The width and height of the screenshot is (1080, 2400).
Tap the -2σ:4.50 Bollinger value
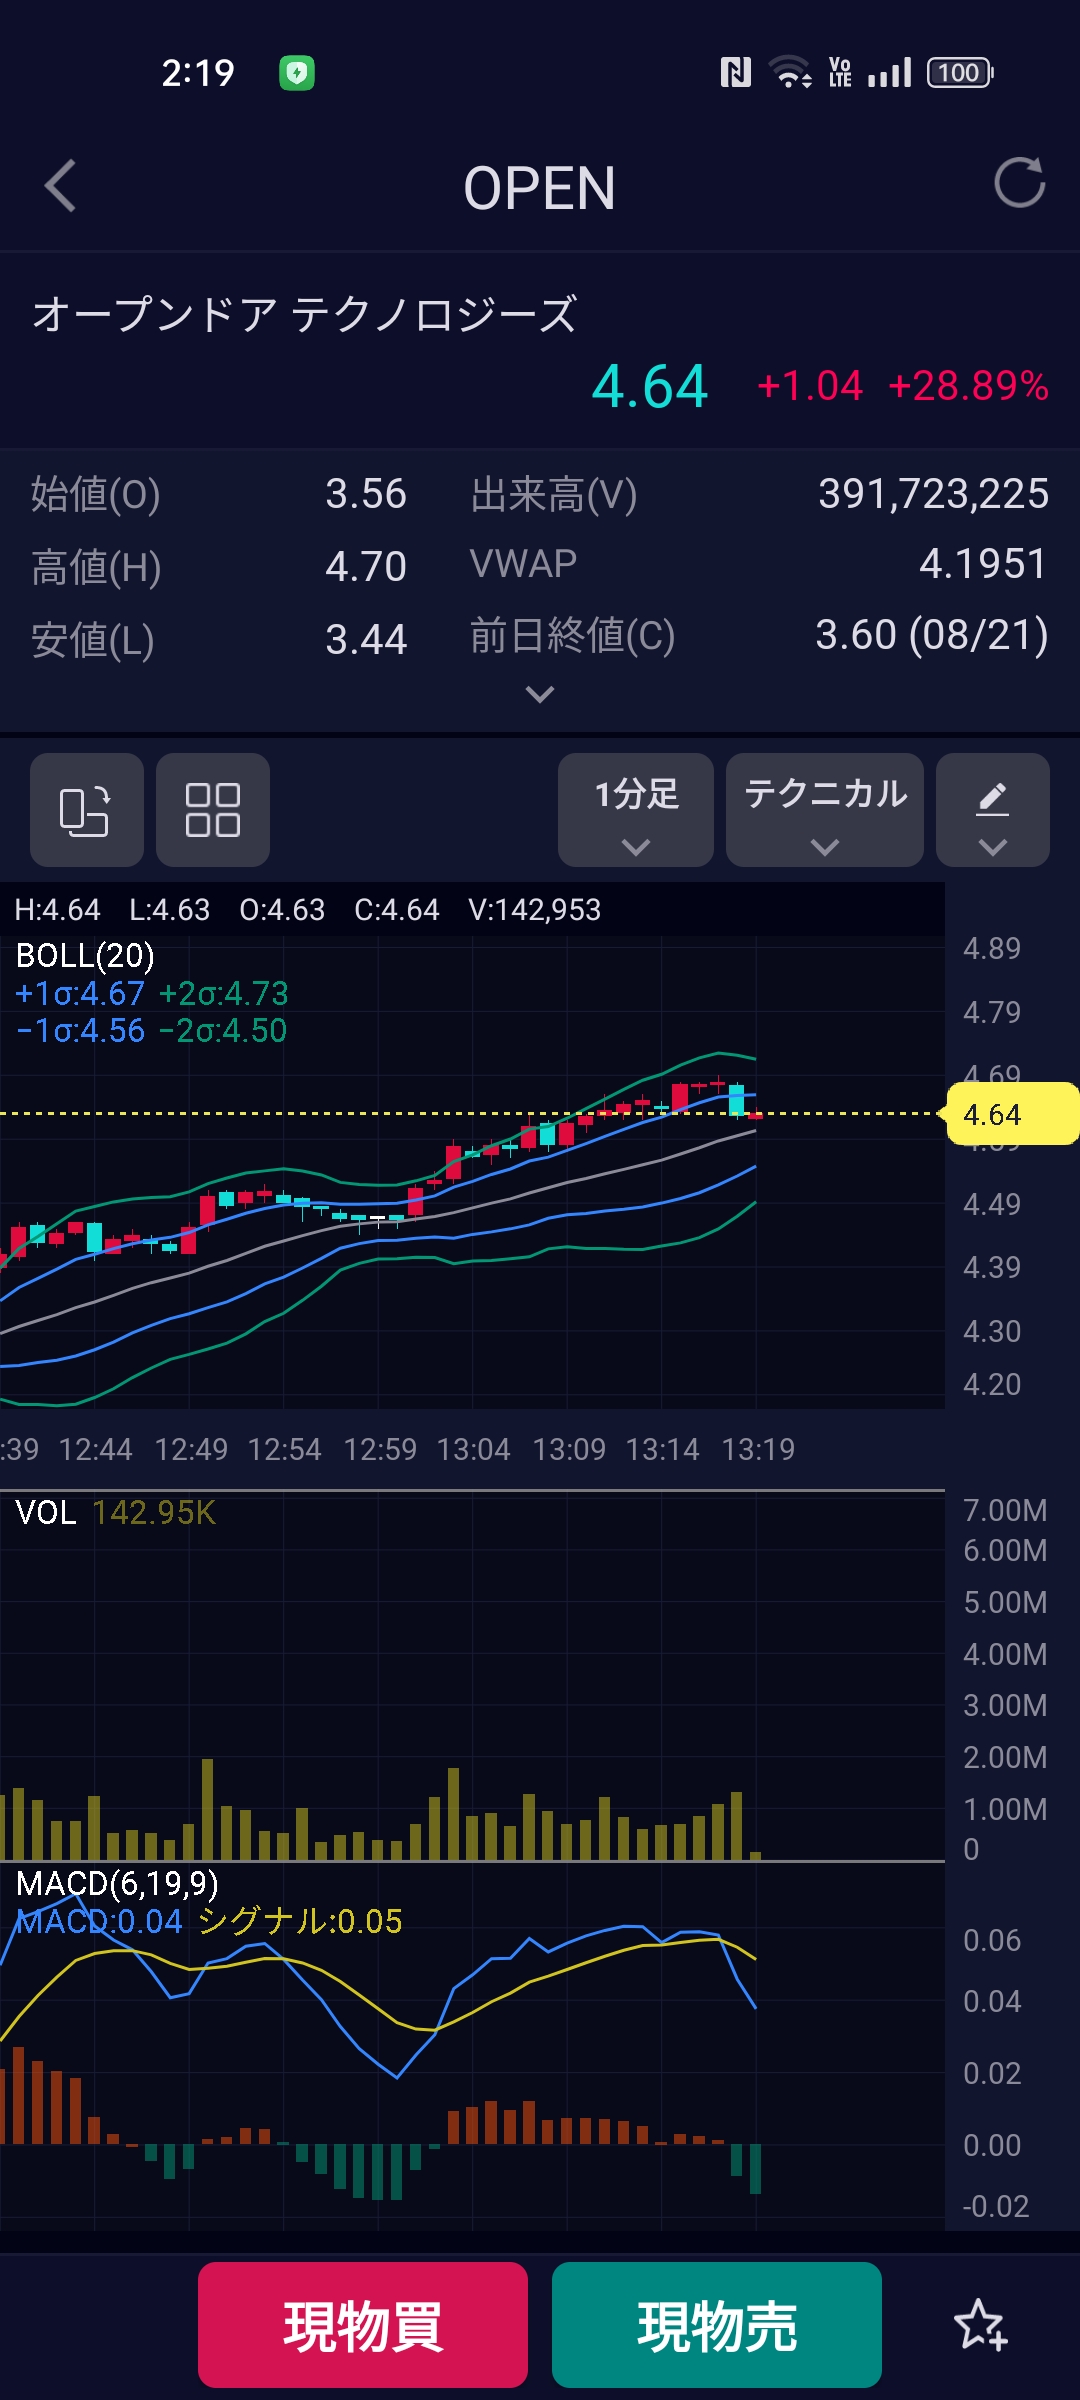(x=223, y=1030)
